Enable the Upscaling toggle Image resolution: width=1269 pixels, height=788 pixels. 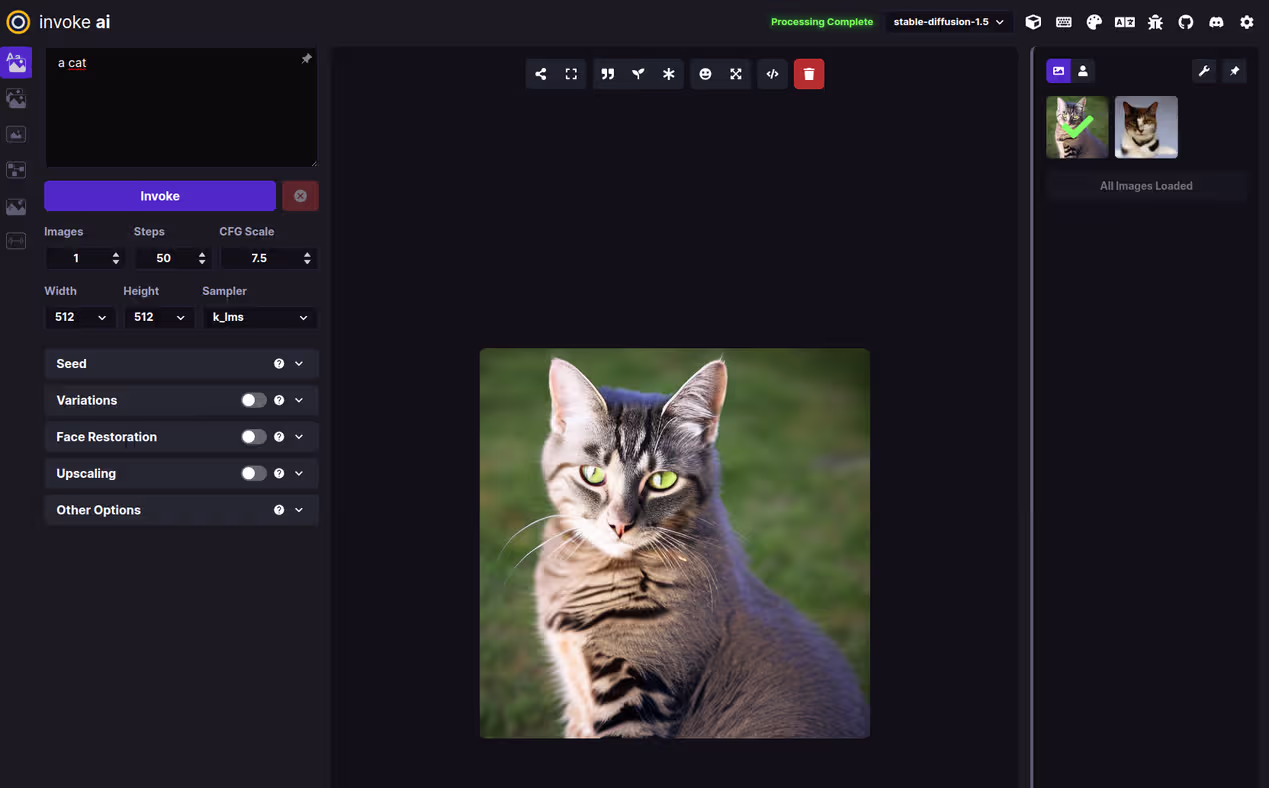pyautogui.click(x=254, y=473)
